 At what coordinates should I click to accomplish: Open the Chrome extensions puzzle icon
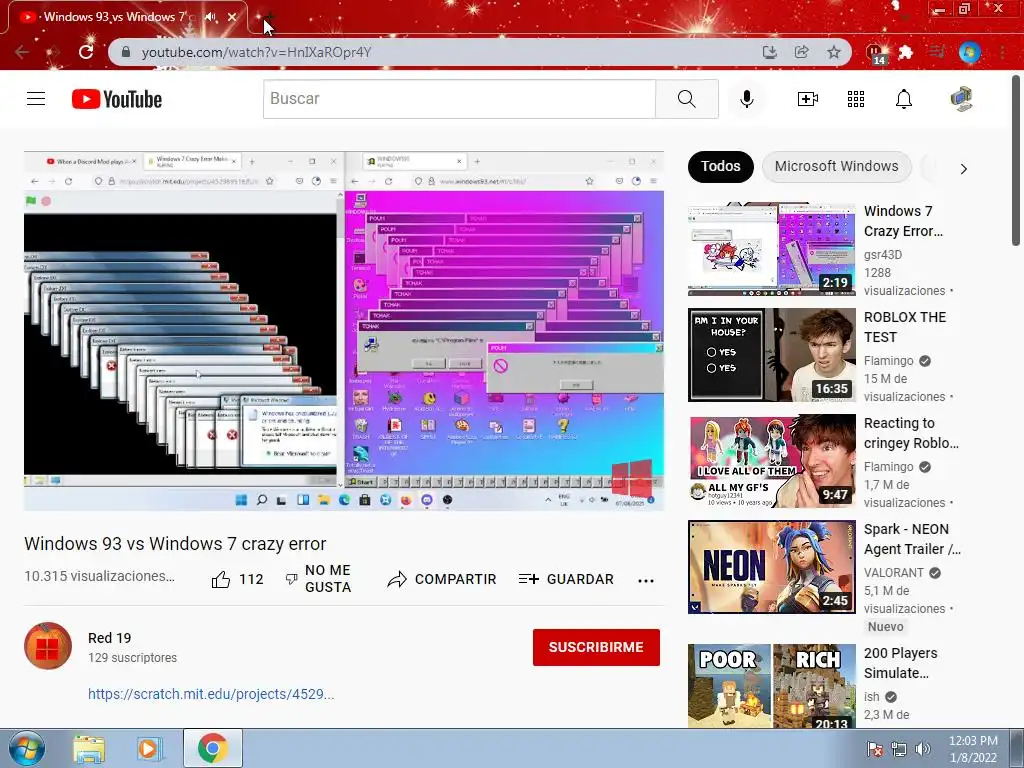905,52
